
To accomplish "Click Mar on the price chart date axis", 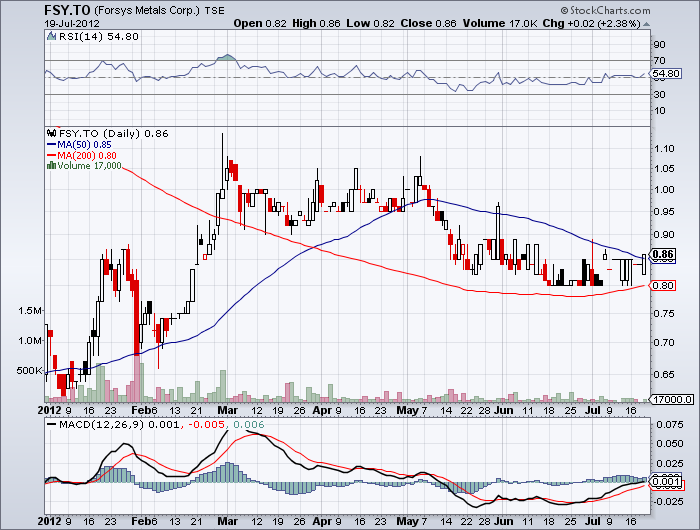I will (x=228, y=410).
